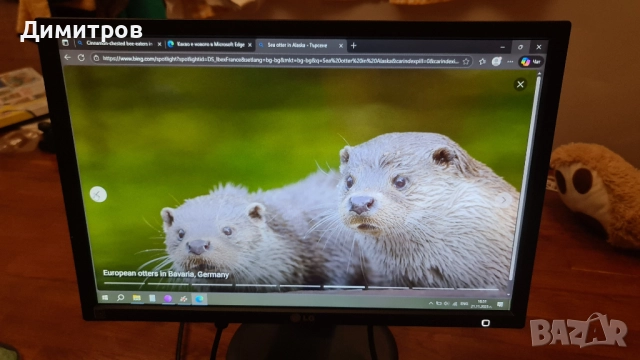Click the European otters in Bavaria caption
The height and width of the screenshot is (360, 640).
(166, 274)
